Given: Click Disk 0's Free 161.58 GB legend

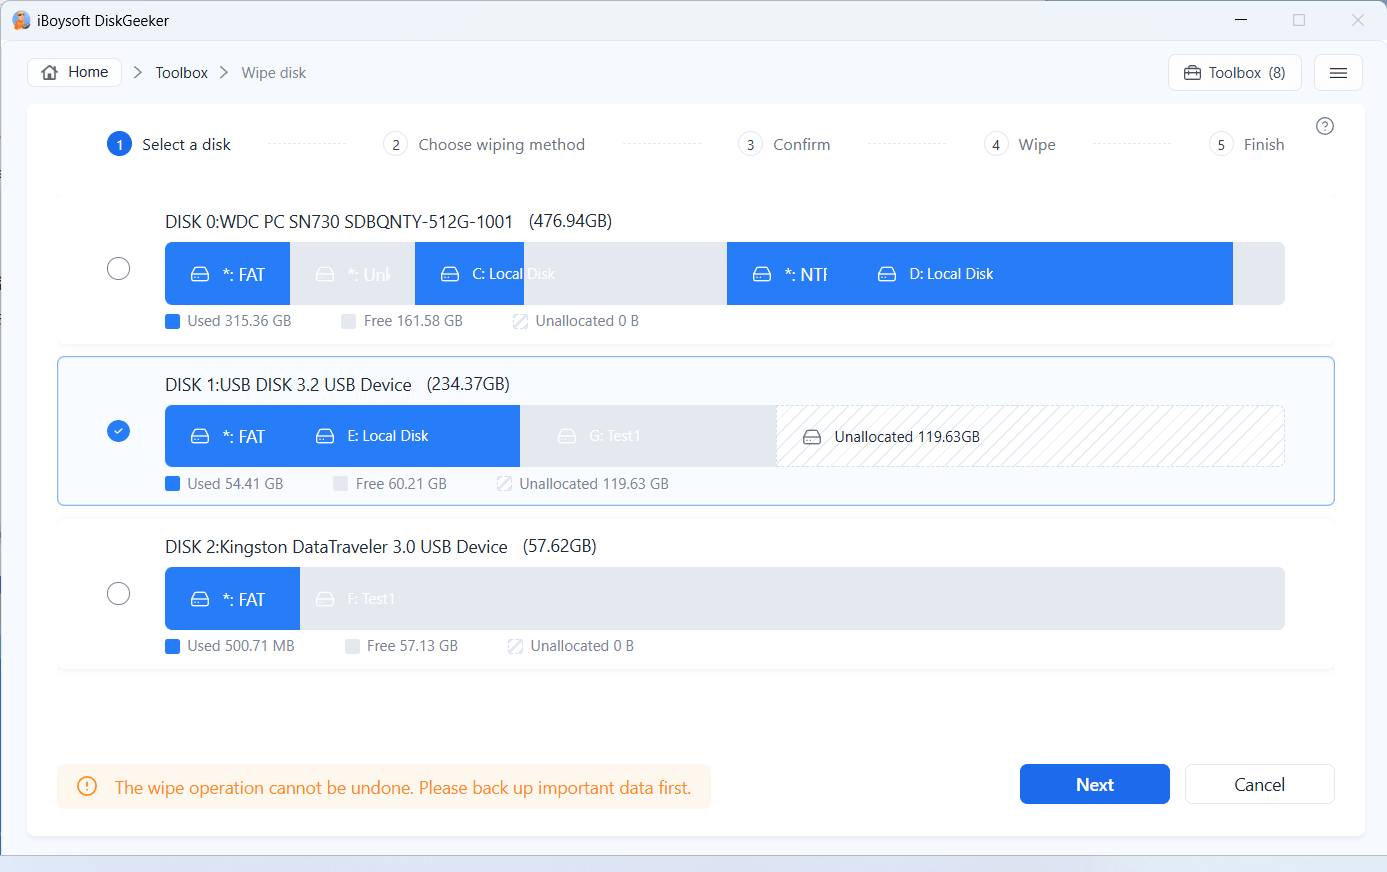Looking at the screenshot, I should [402, 321].
